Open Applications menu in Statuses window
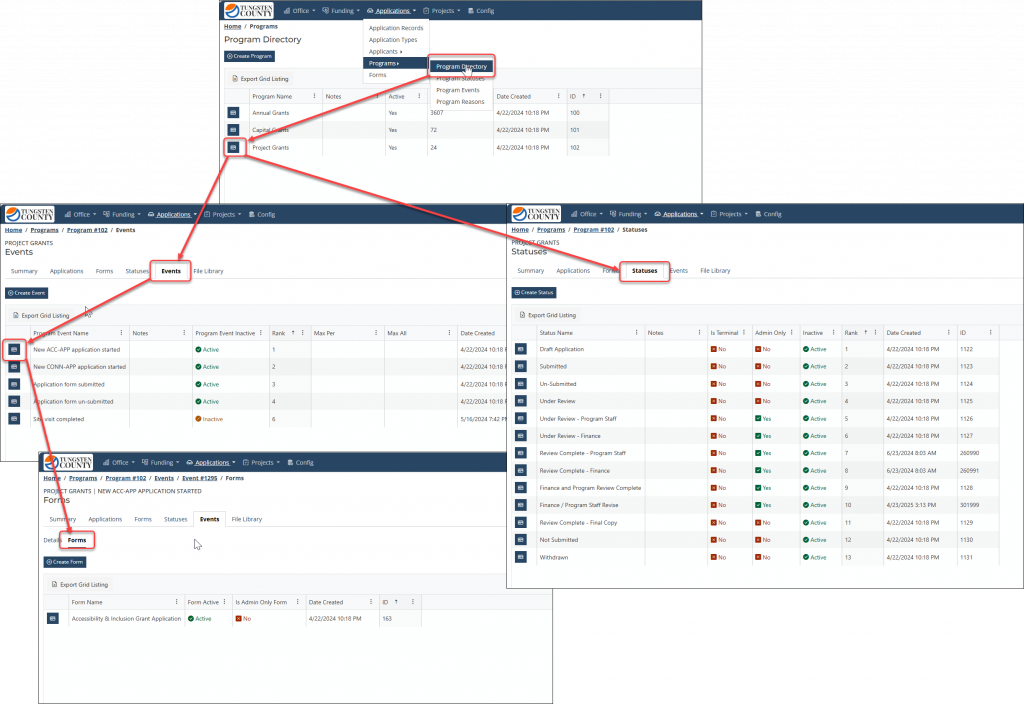 (x=679, y=214)
